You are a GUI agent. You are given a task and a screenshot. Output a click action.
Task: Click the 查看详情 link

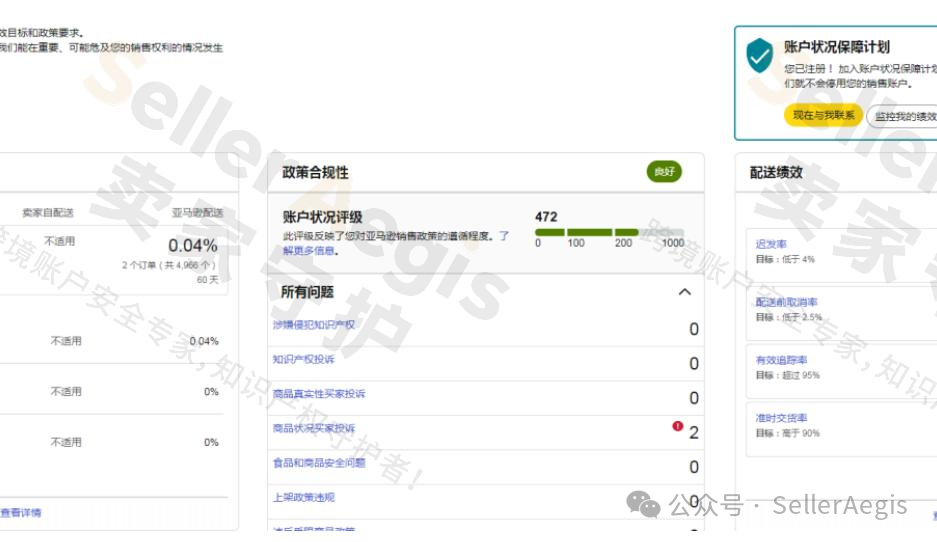21,513
